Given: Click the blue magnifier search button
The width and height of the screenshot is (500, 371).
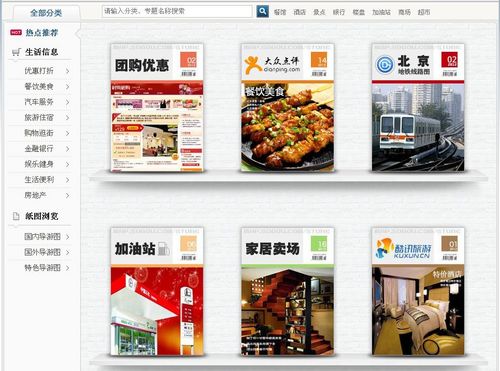Looking at the screenshot, I should 263,11.
